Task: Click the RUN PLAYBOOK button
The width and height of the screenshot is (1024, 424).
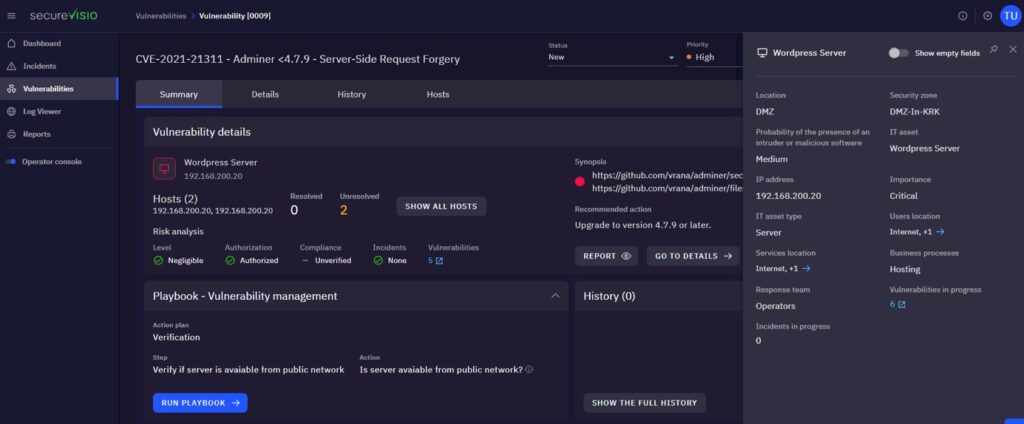Action: click(200, 403)
